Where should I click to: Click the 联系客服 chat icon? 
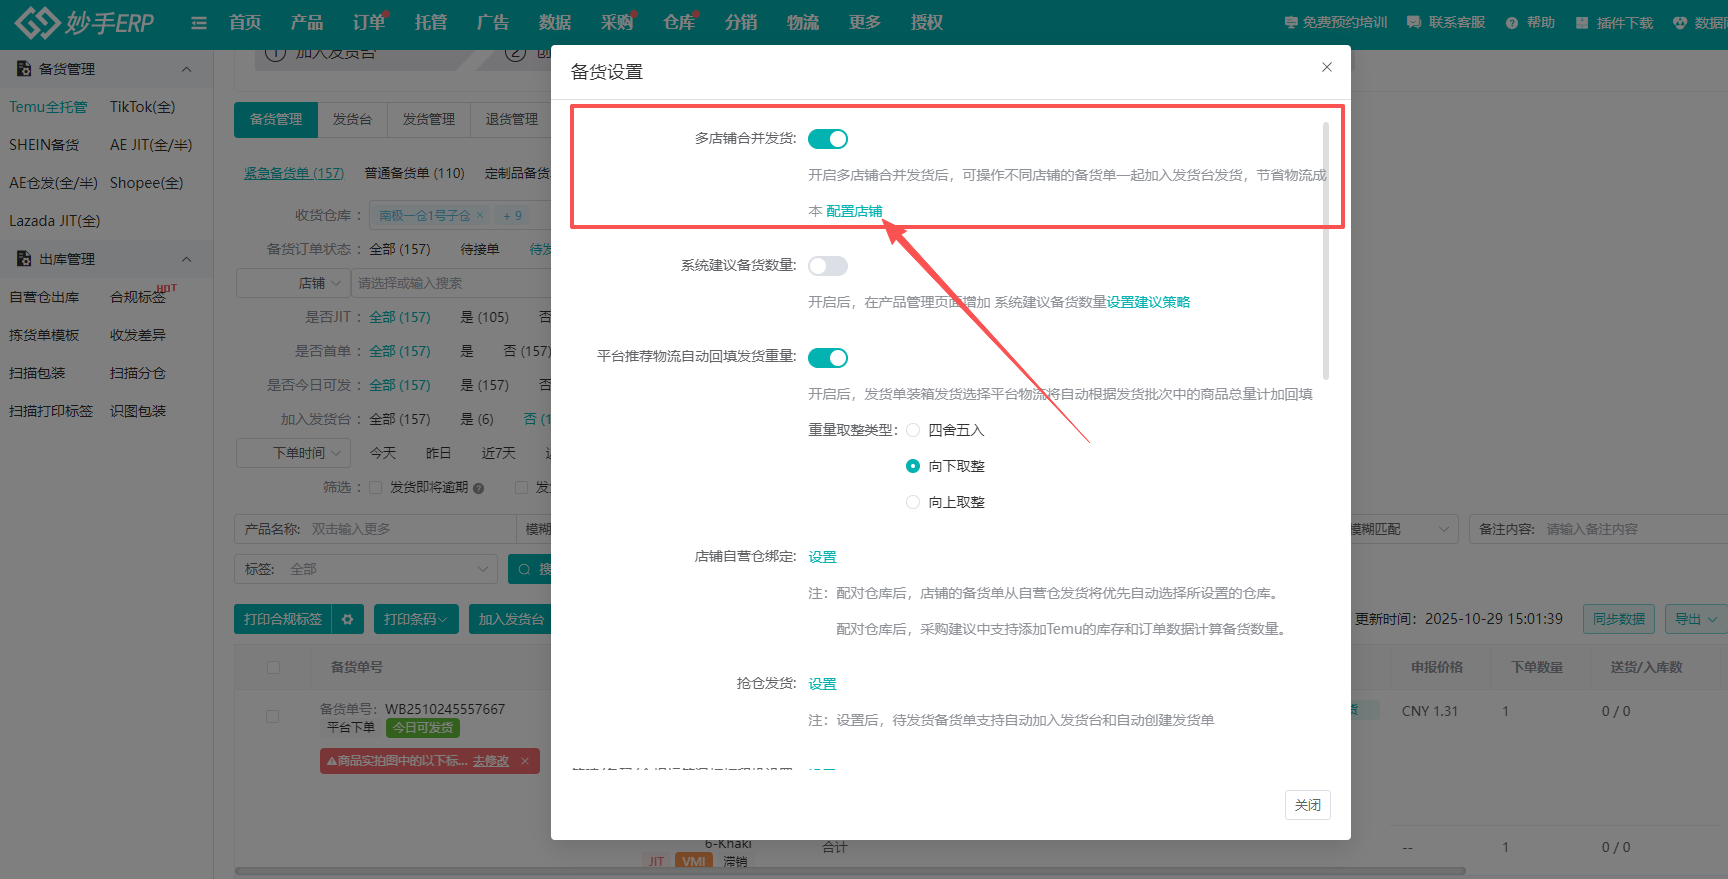(x=1414, y=22)
